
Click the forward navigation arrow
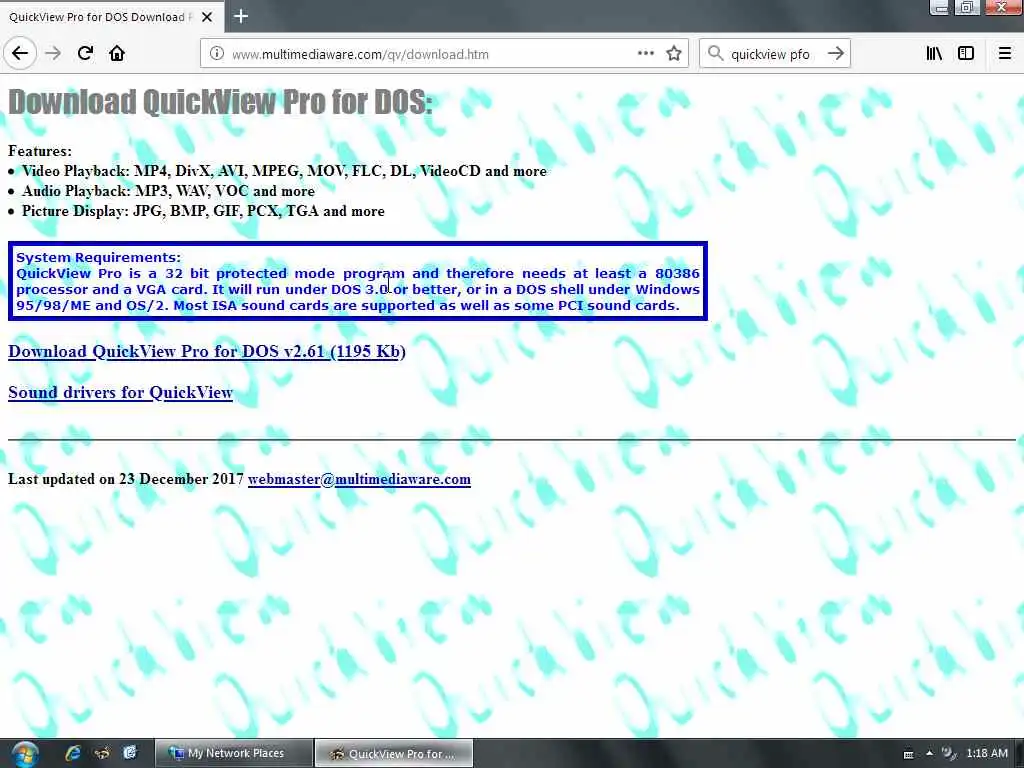coord(53,53)
